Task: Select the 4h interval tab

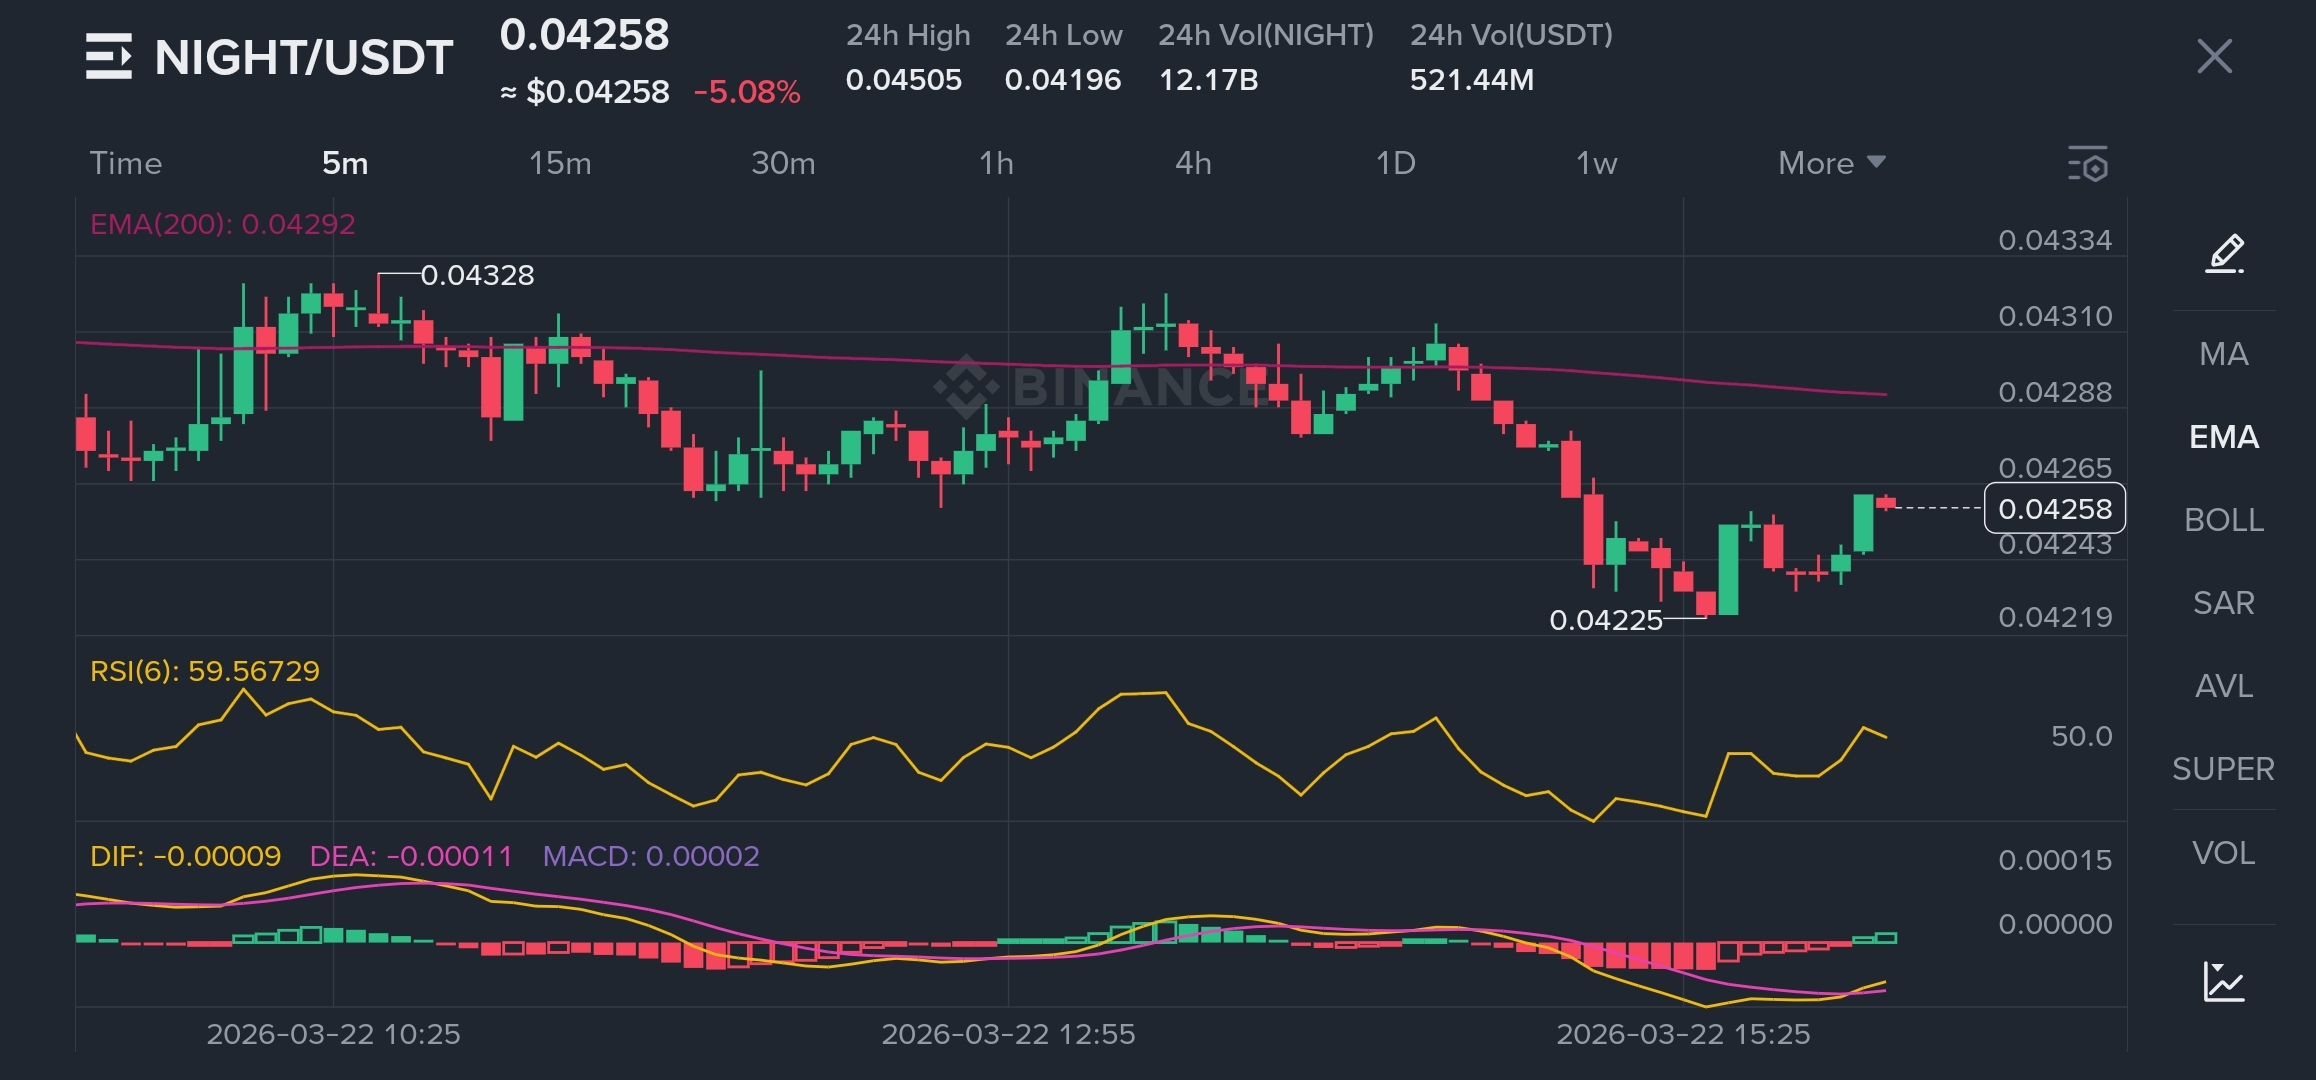Action: tap(1193, 163)
